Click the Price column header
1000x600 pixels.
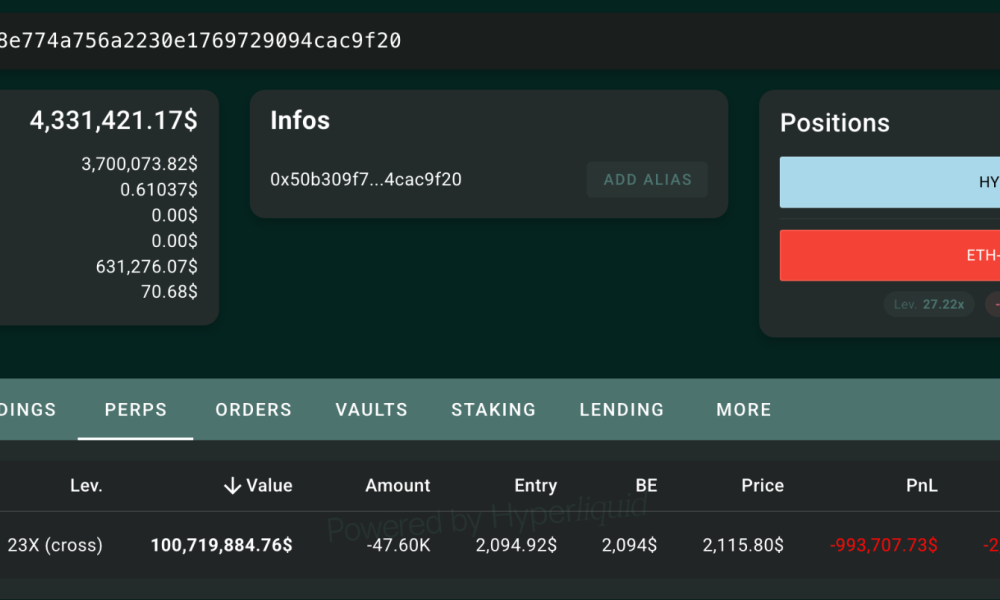pyautogui.click(x=762, y=486)
